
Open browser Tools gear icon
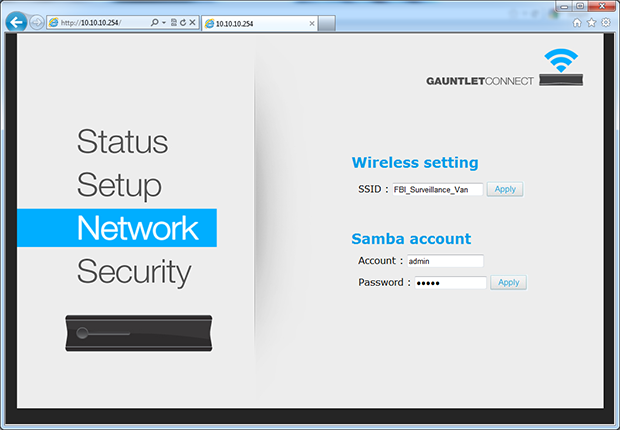[x=605, y=22]
